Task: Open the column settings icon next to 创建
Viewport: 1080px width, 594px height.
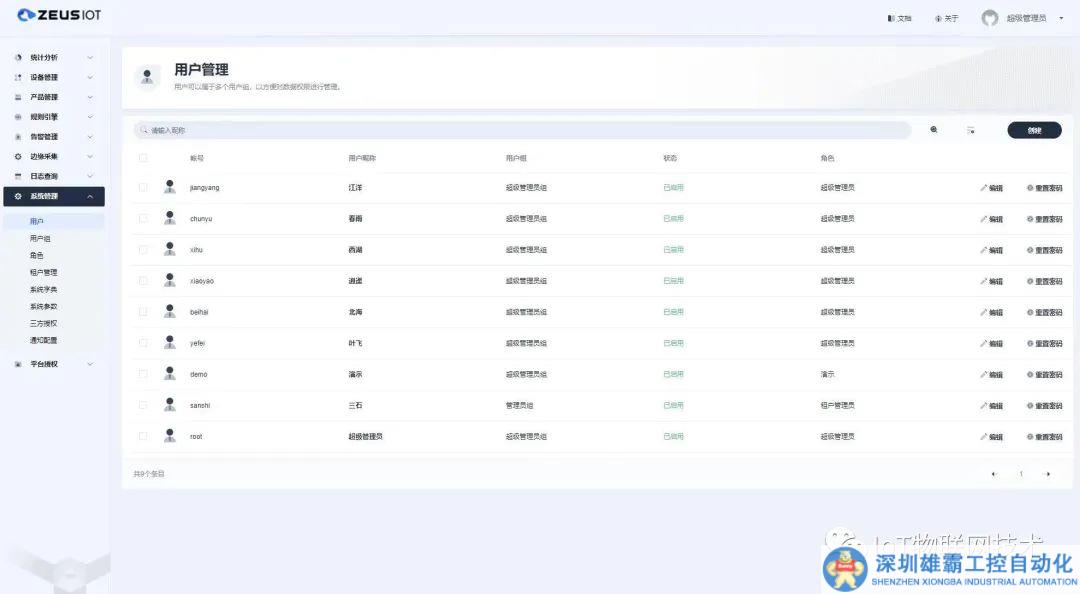Action: pos(970,130)
